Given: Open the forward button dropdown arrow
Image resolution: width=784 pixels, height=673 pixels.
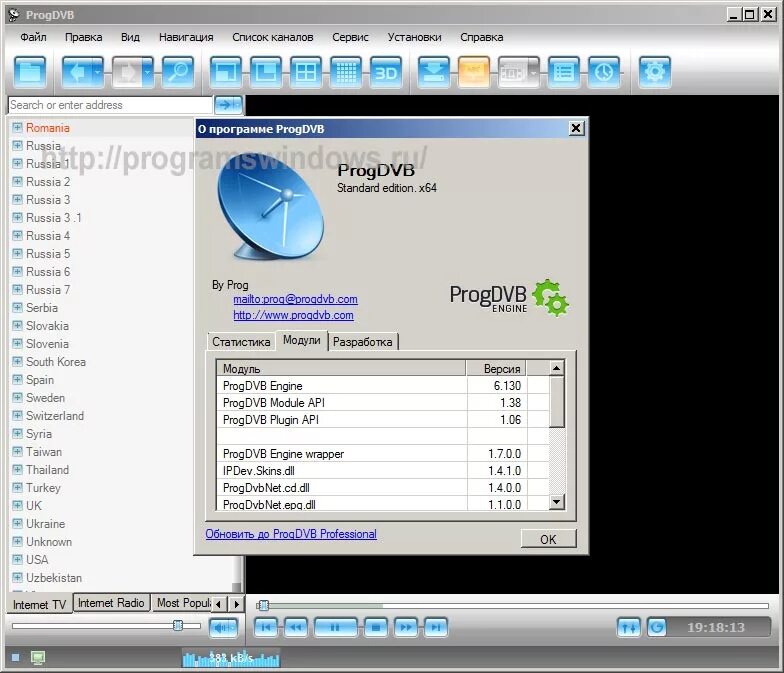Looking at the screenshot, I should click(148, 72).
